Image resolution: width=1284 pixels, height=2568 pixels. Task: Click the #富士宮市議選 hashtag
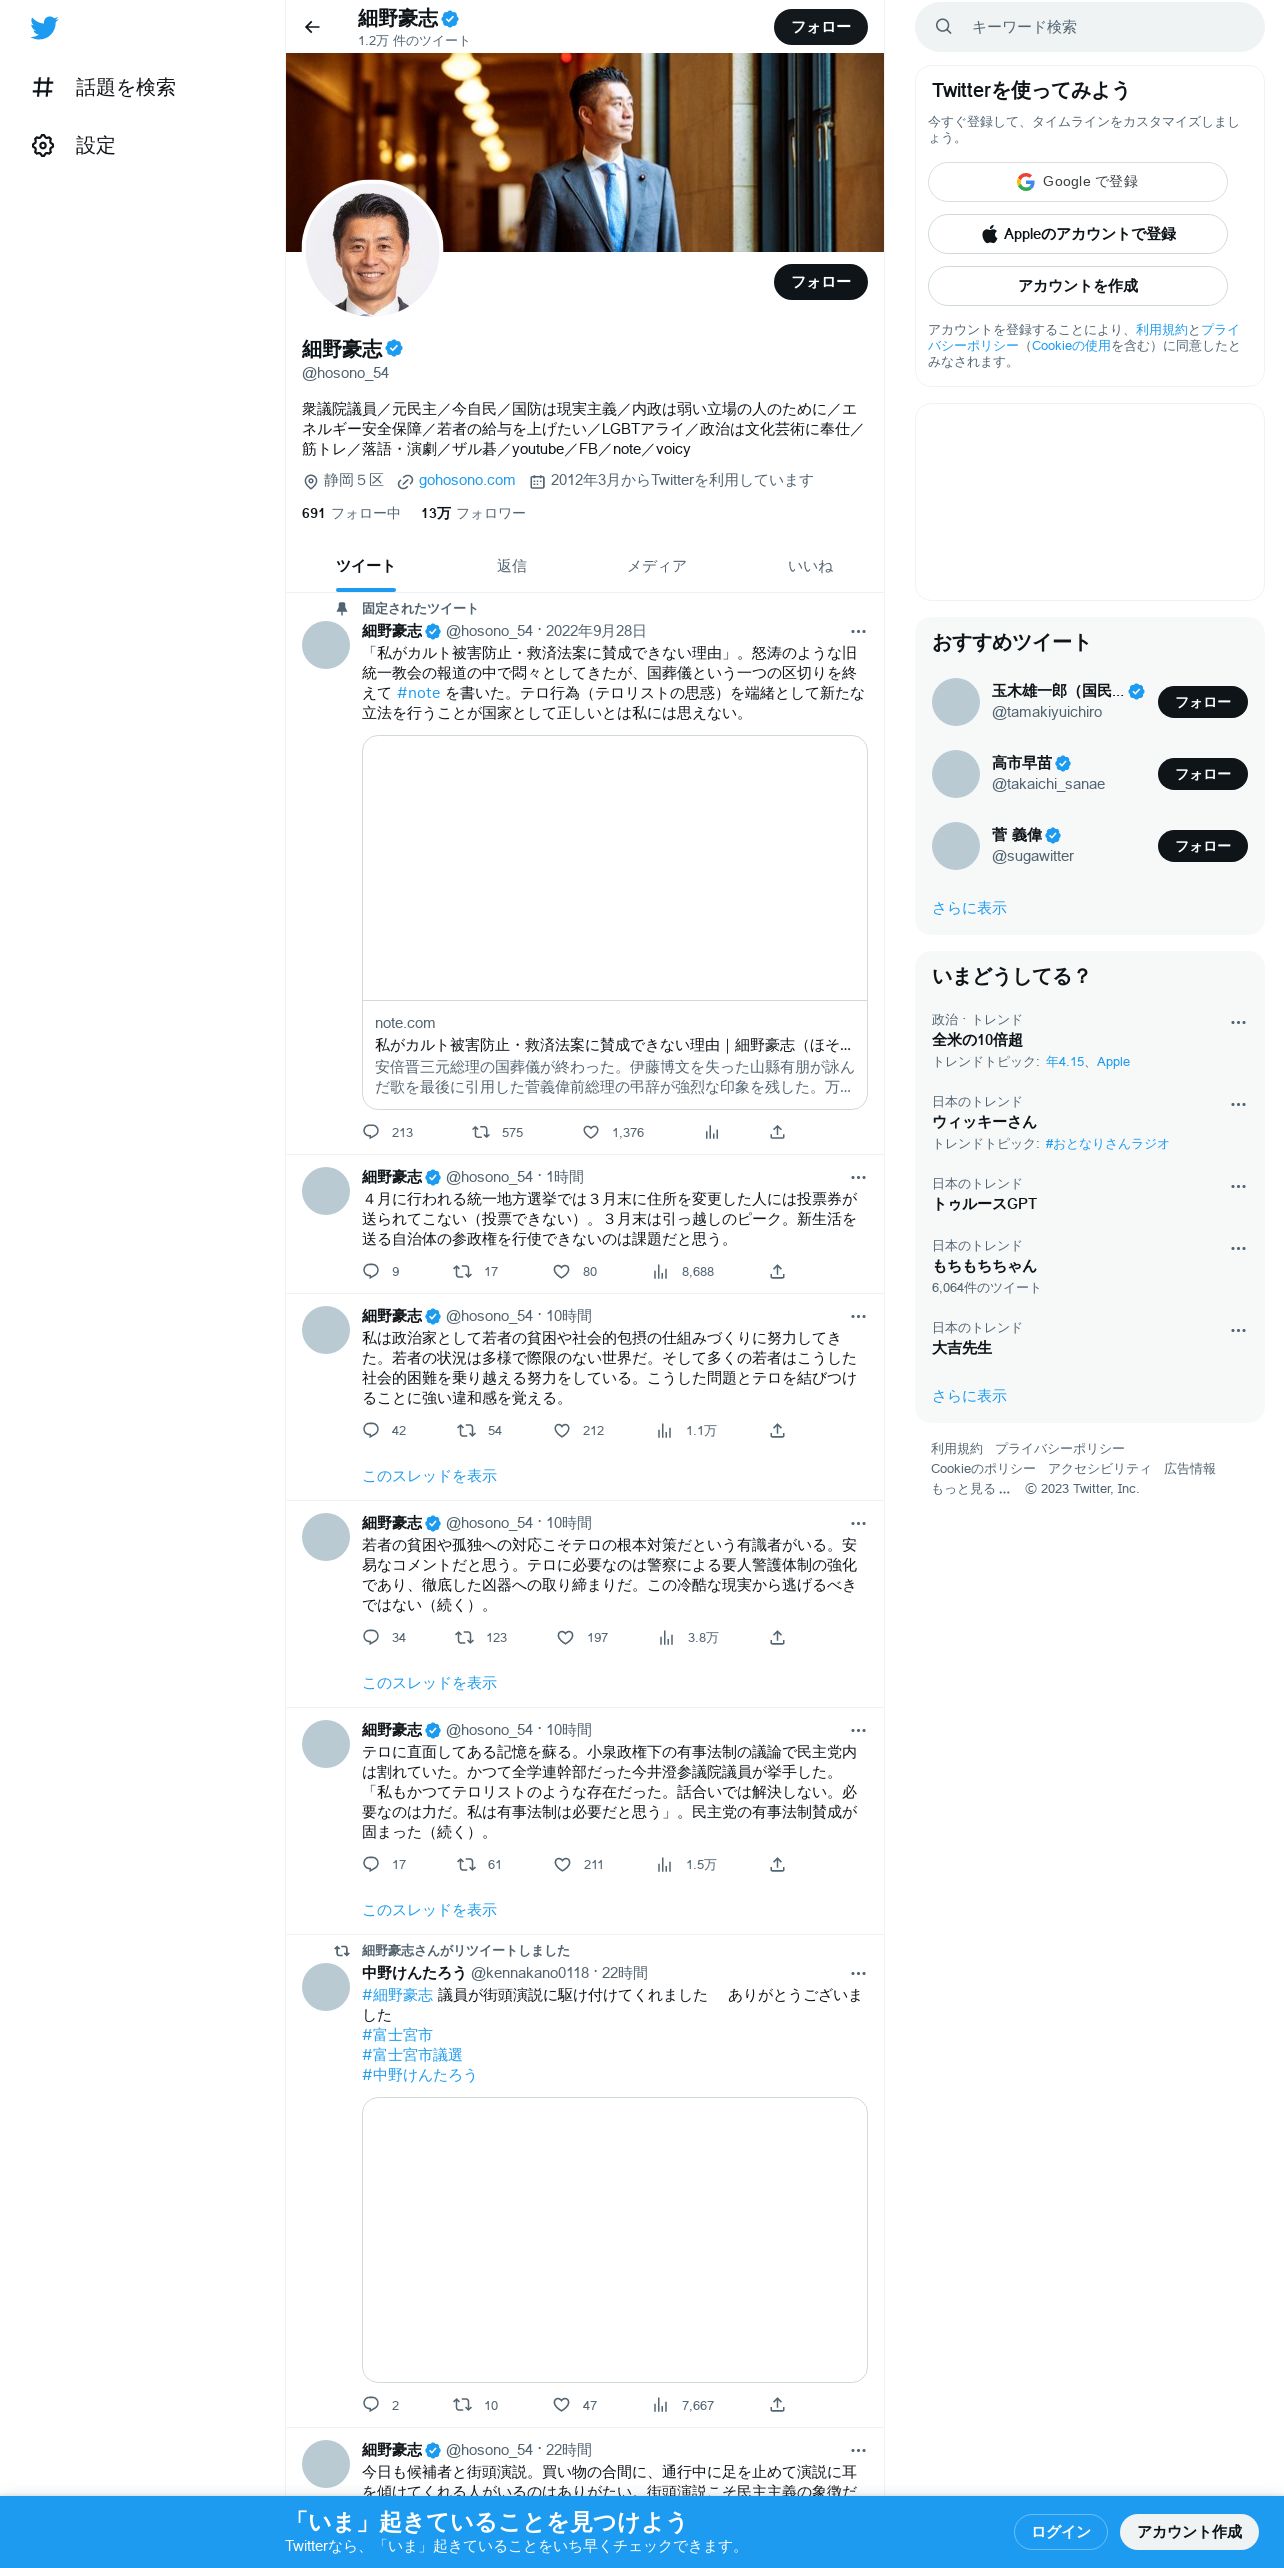tap(412, 2055)
